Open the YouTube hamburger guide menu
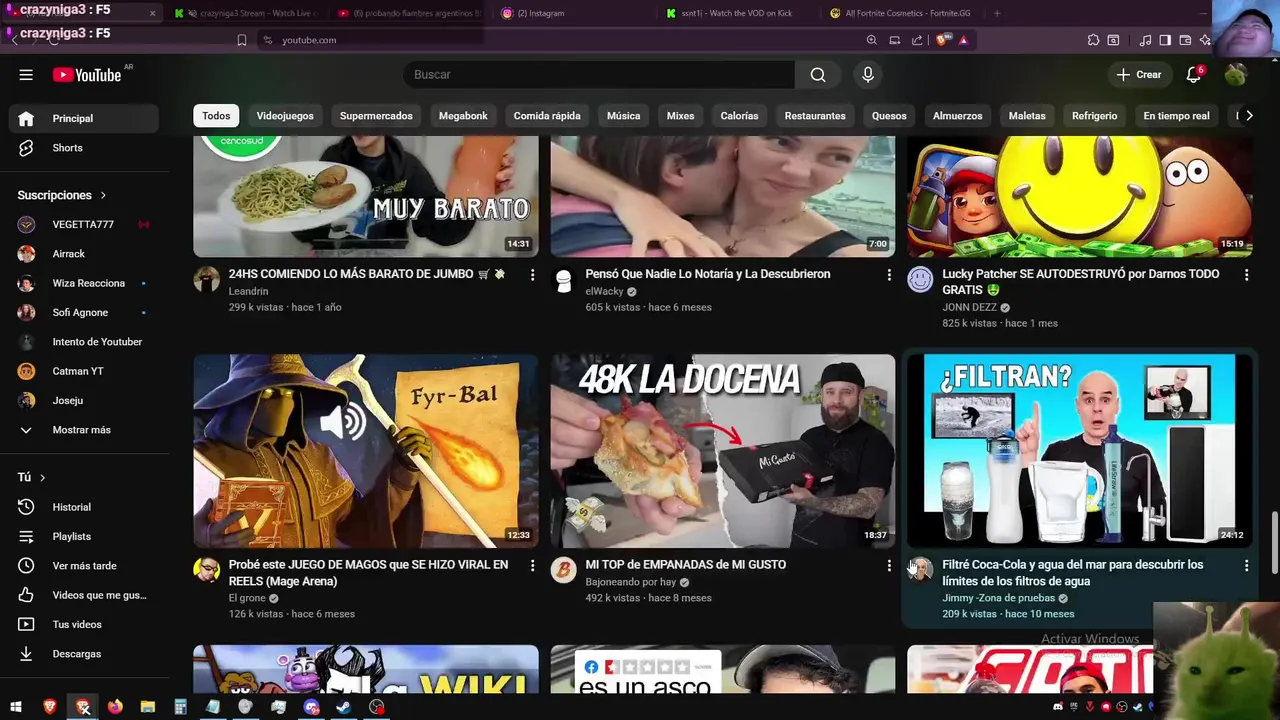Image resolution: width=1280 pixels, height=720 pixels. 26,75
